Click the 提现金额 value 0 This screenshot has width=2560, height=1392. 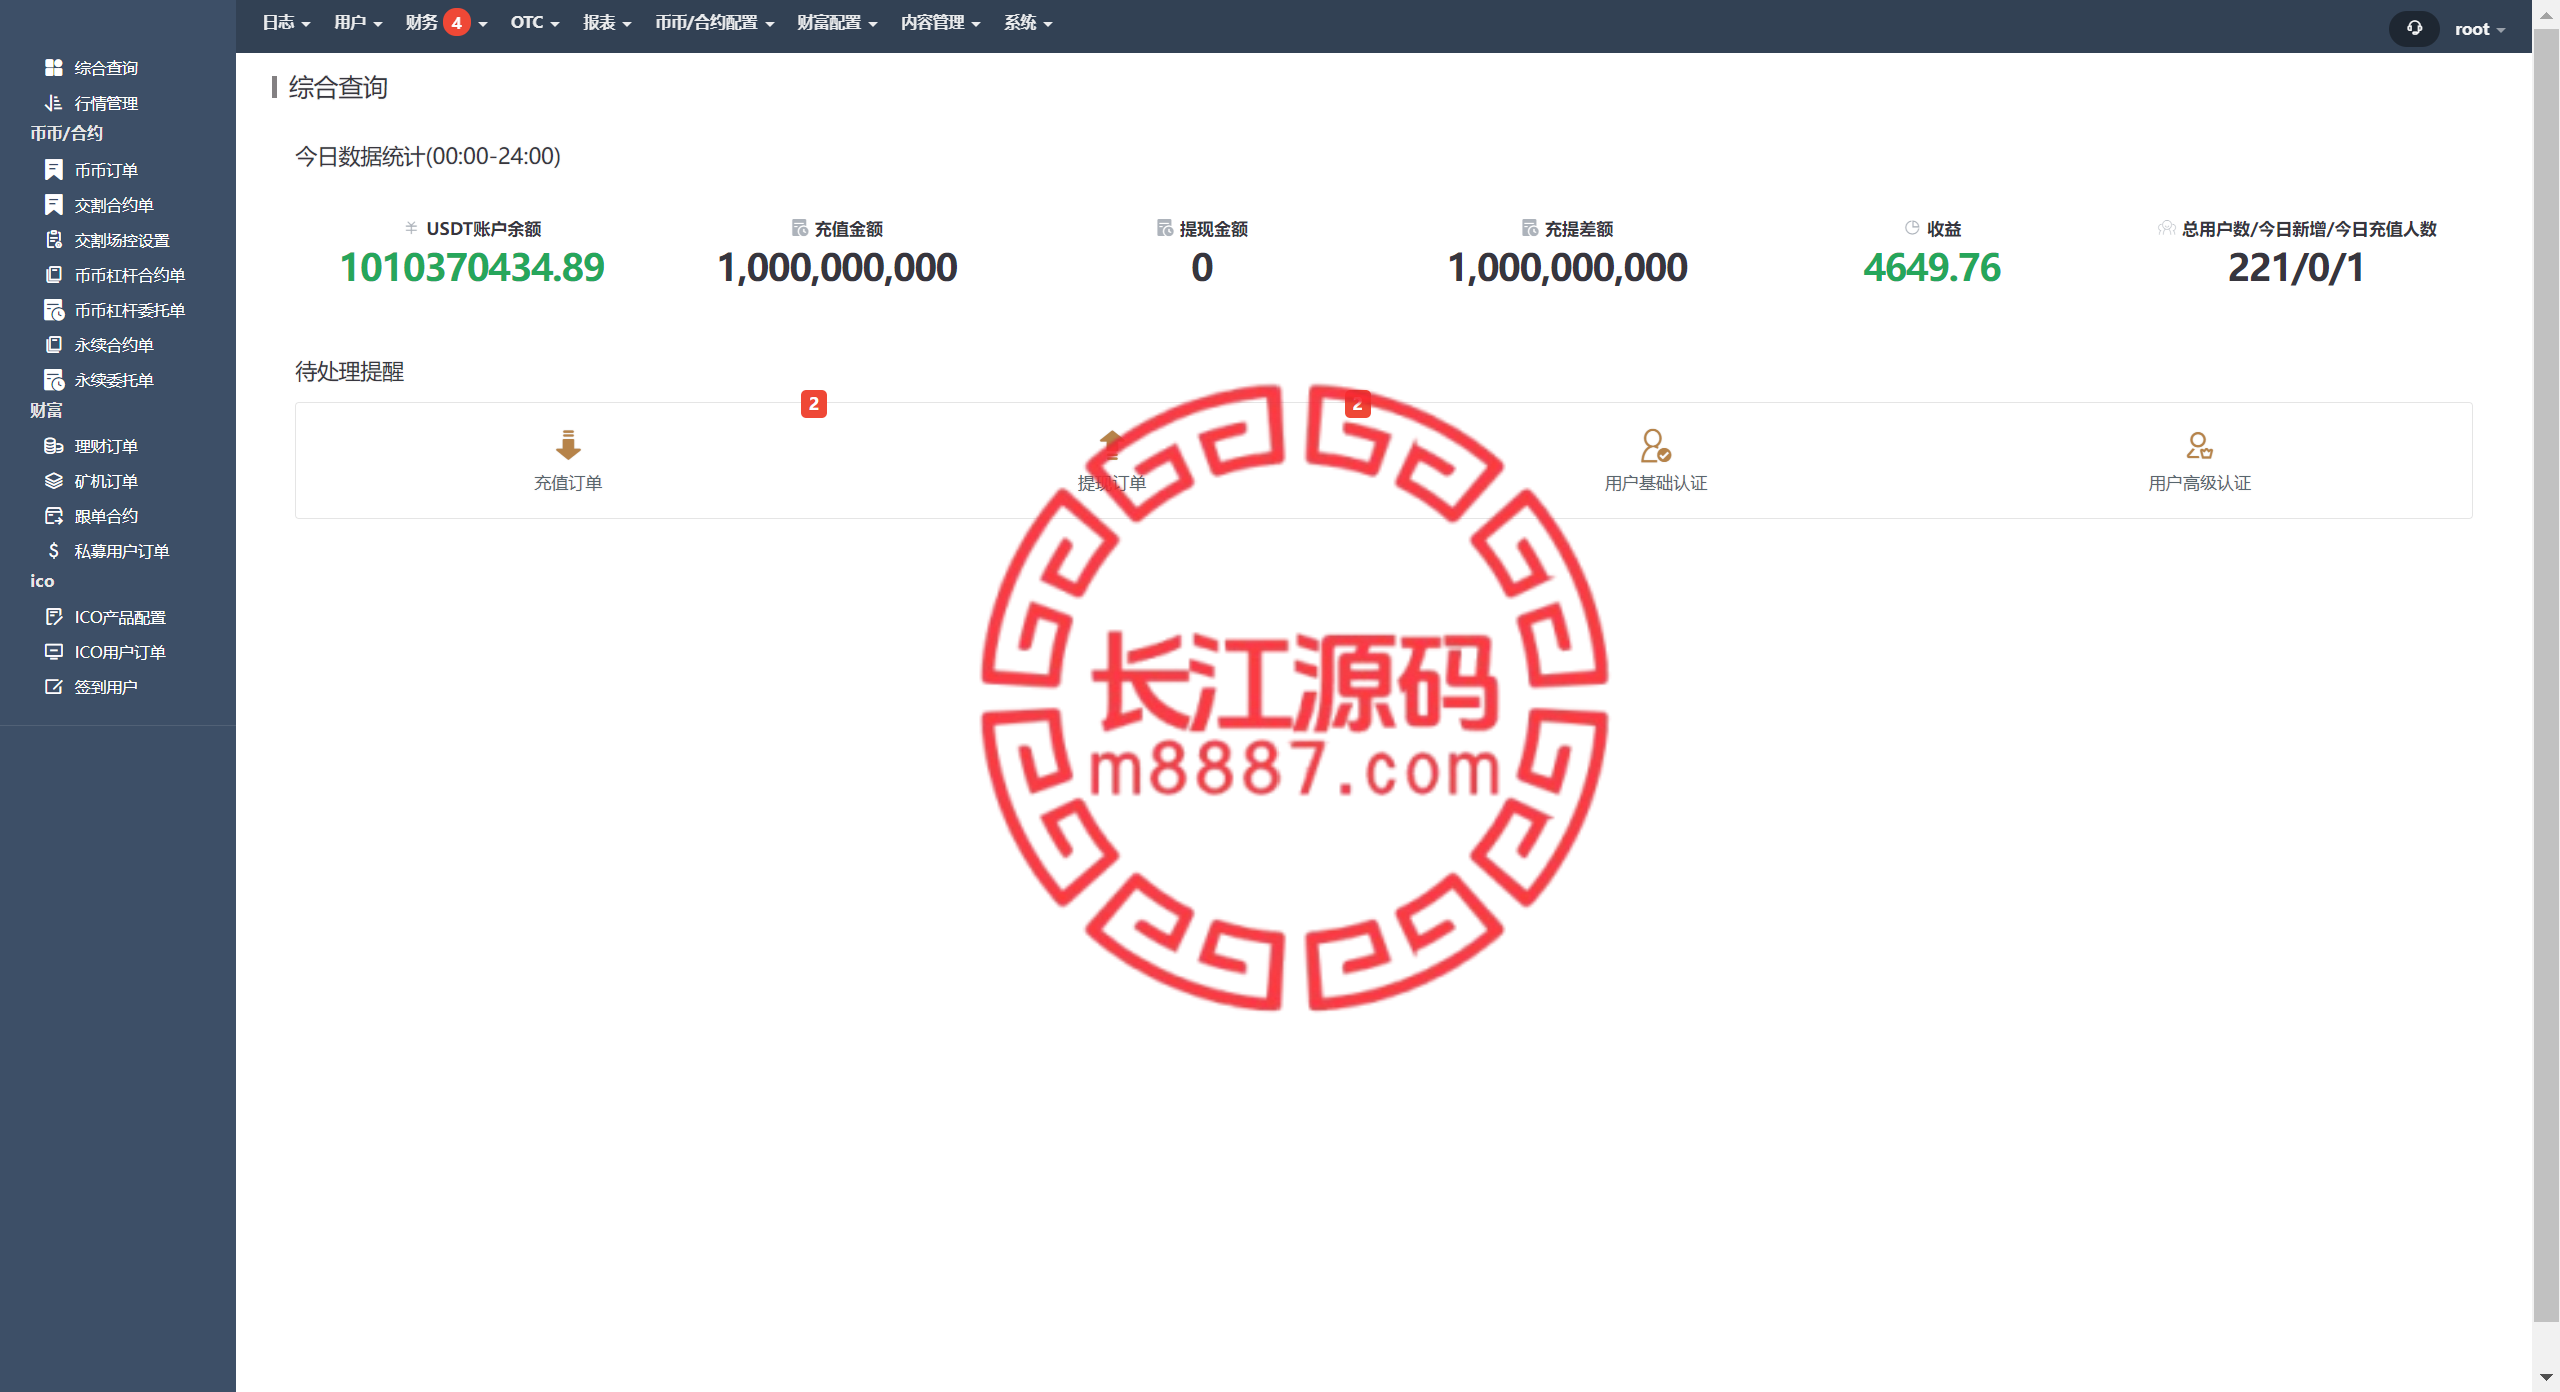tap(1202, 268)
